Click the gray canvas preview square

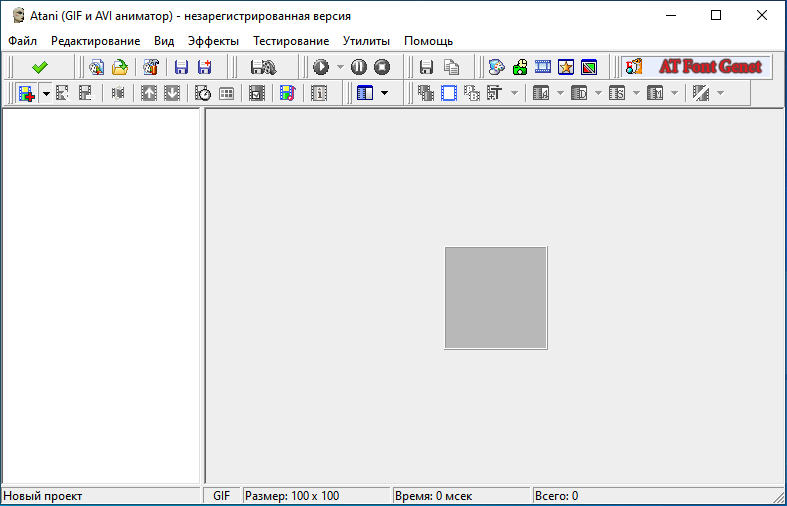[x=496, y=298]
